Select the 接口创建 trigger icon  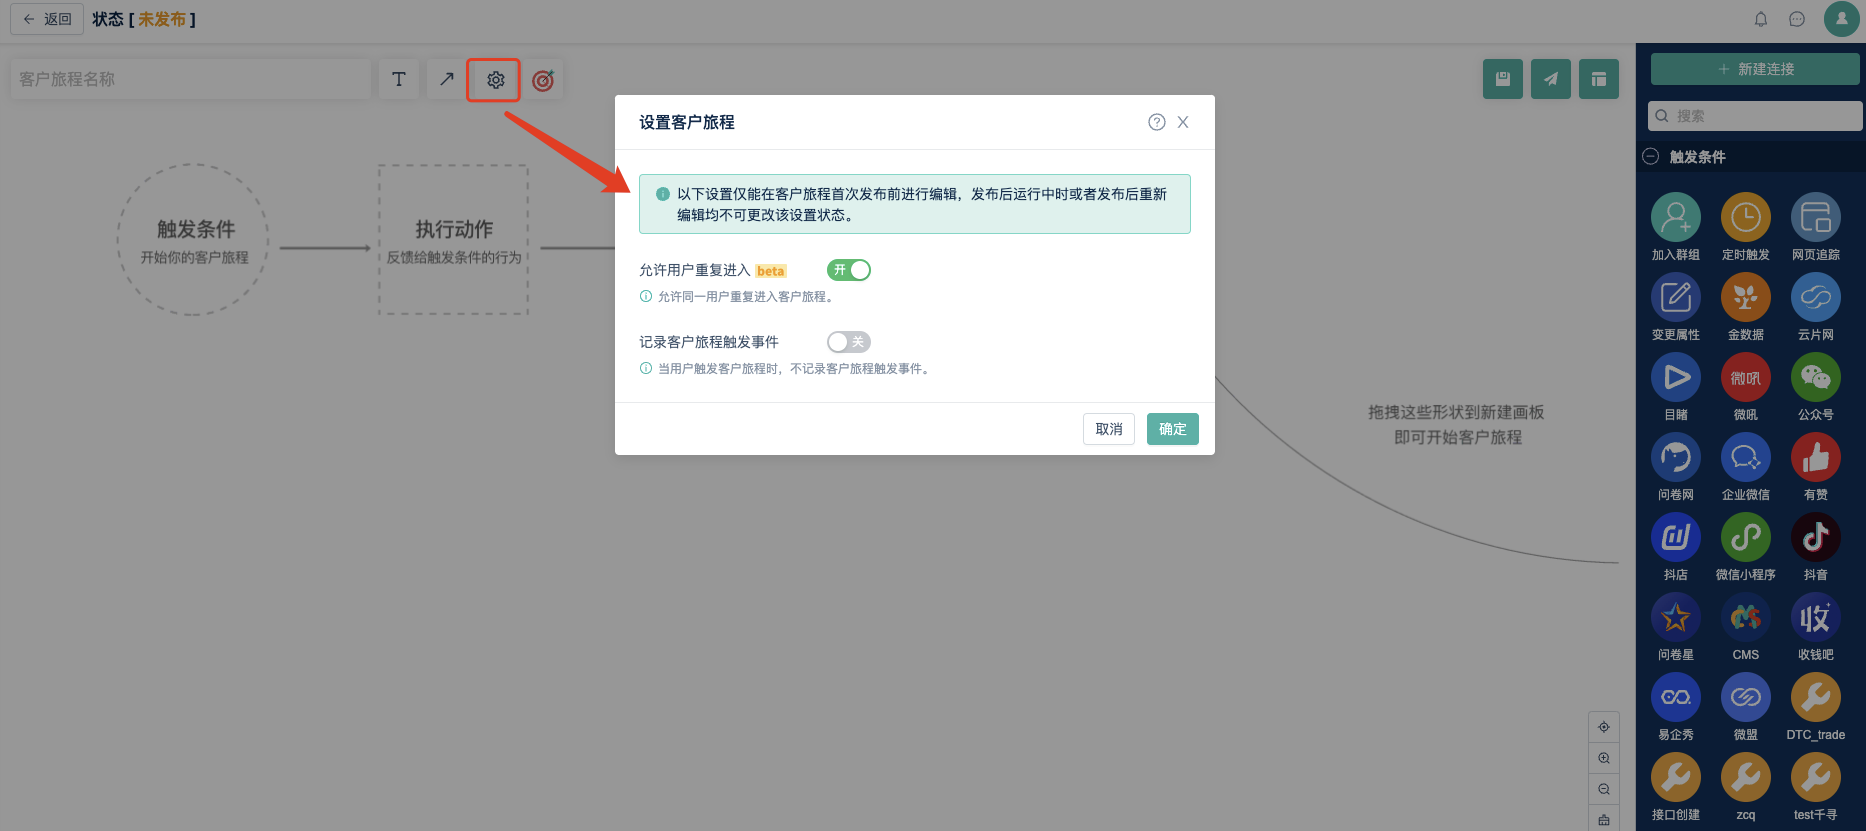click(1676, 777)
